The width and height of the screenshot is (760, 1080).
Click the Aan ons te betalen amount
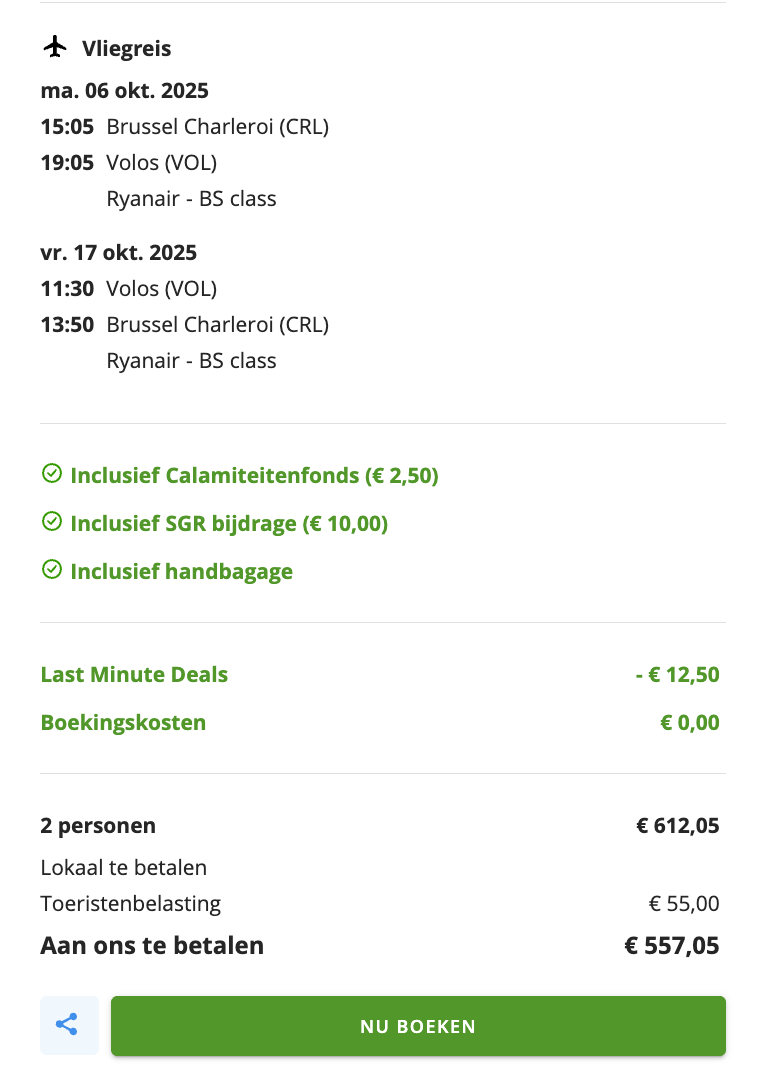(672, 945)
